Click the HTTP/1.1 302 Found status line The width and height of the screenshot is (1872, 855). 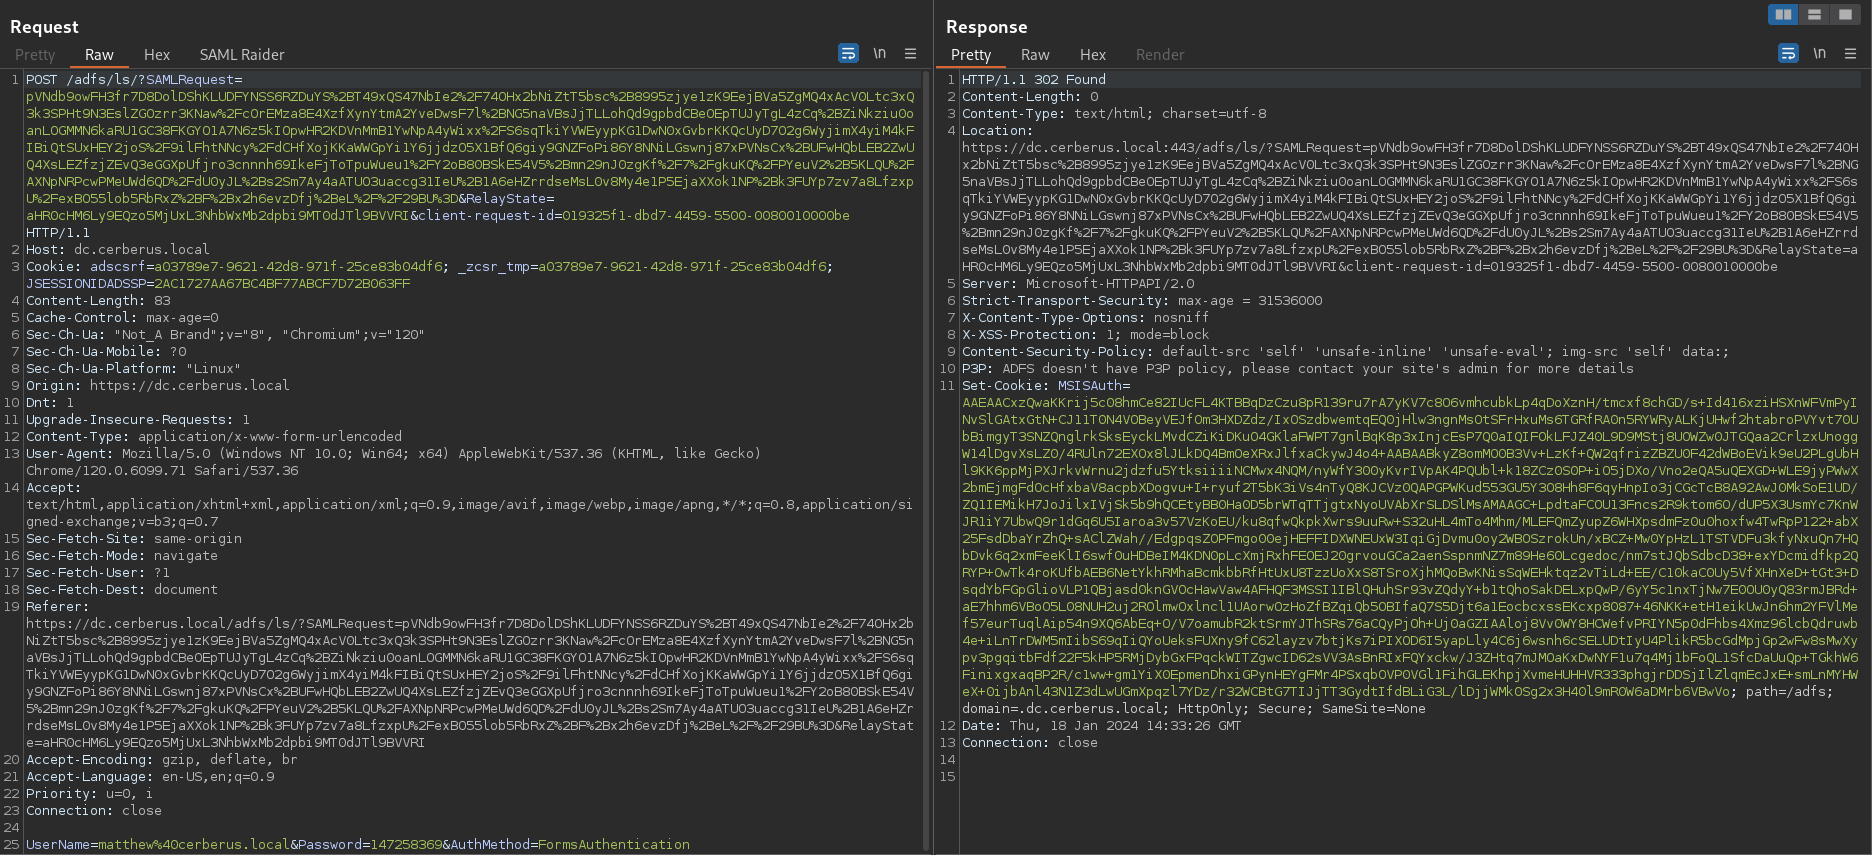click(x=1034, y=80)
